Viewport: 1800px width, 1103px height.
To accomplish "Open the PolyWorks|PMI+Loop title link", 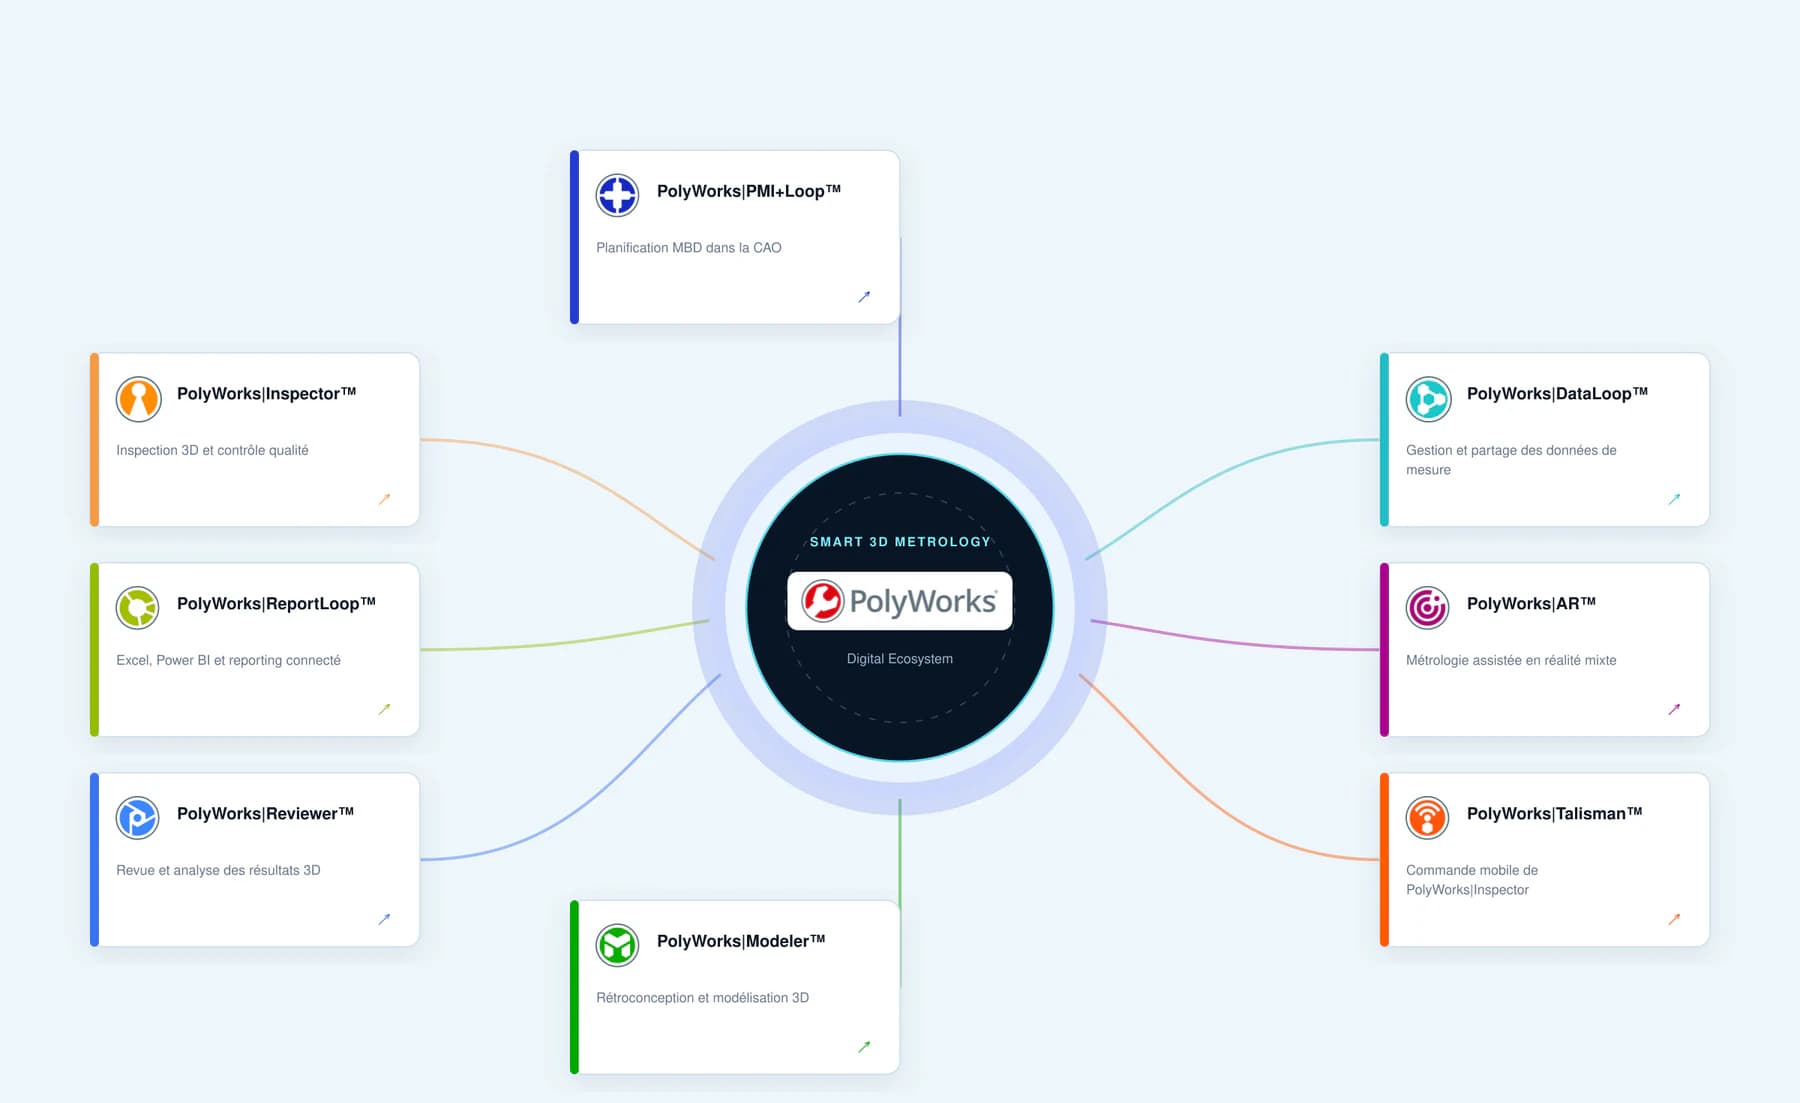I will point(748,191).
